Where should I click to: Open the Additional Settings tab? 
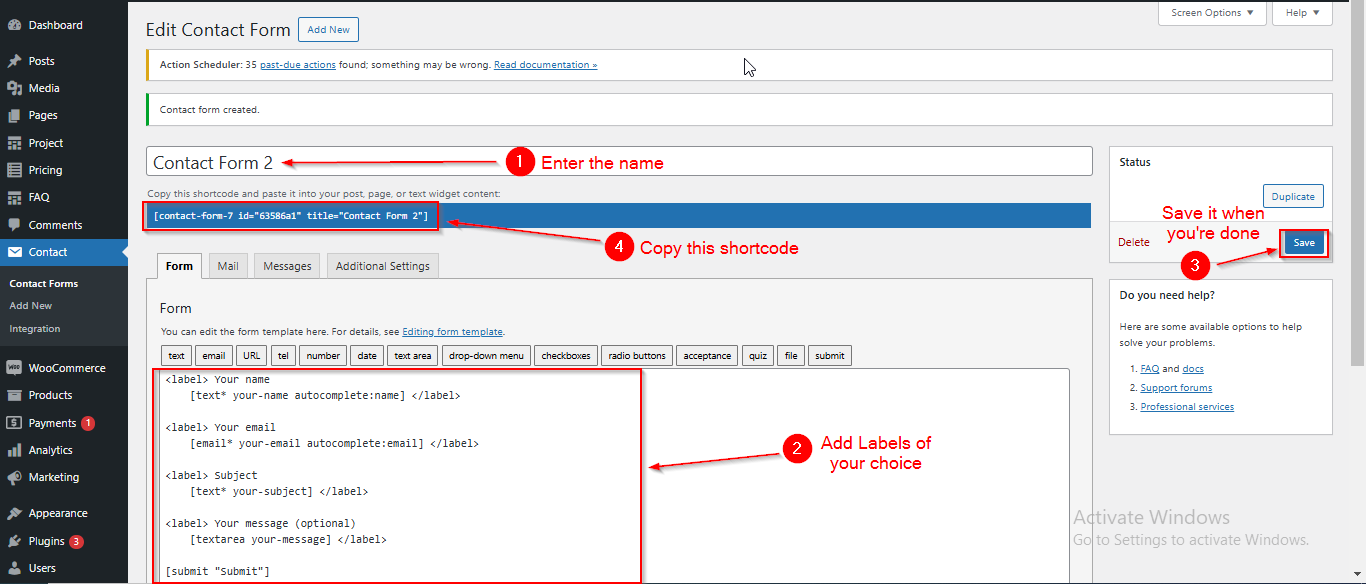(x=383, y=266)
